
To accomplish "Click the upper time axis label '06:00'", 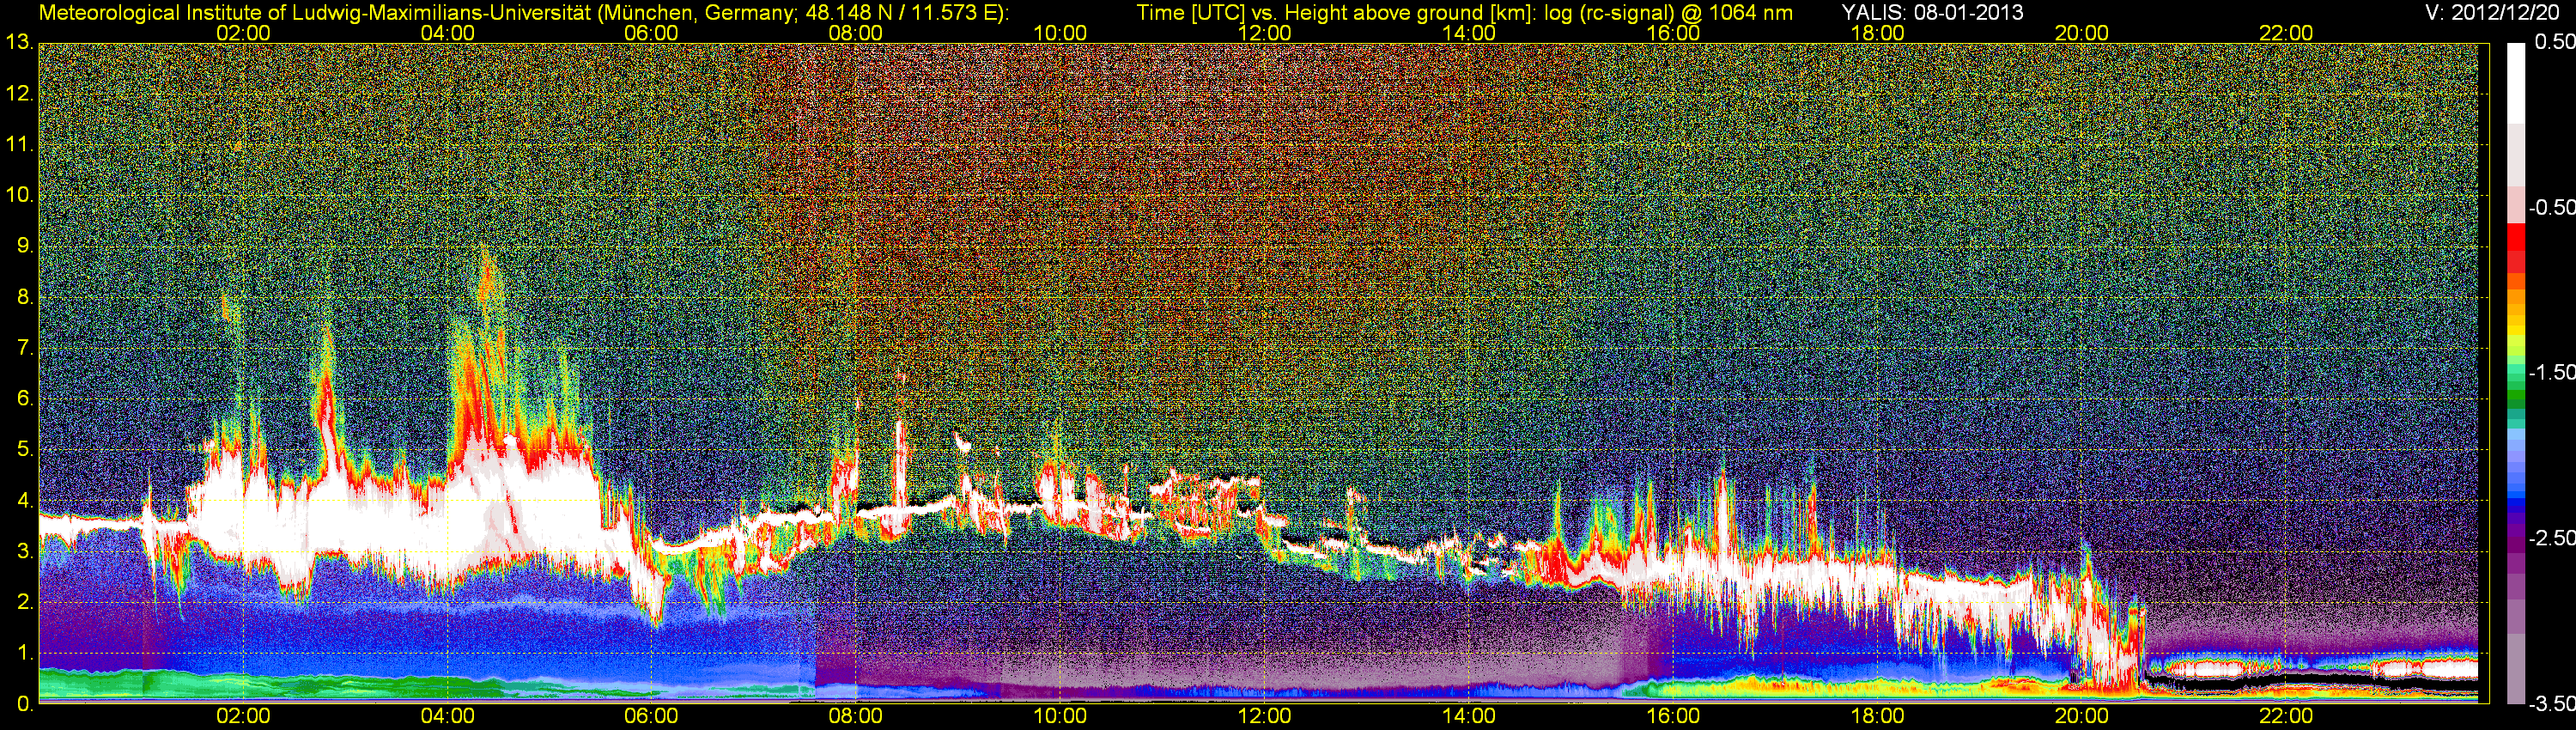I will [651, 33].
